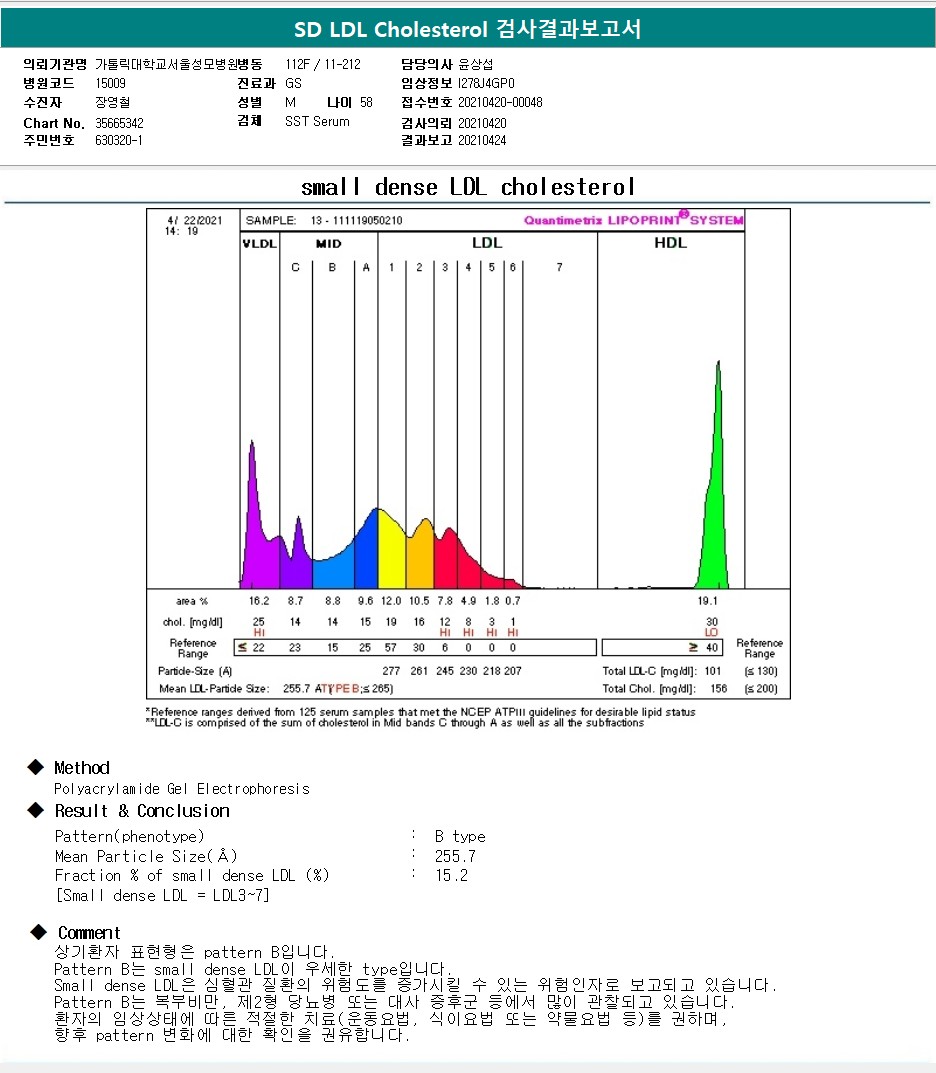Click Total Chol. value '156'
Image resolution: width=936 pixels, height=1073 pixels.
pos(718,689)
